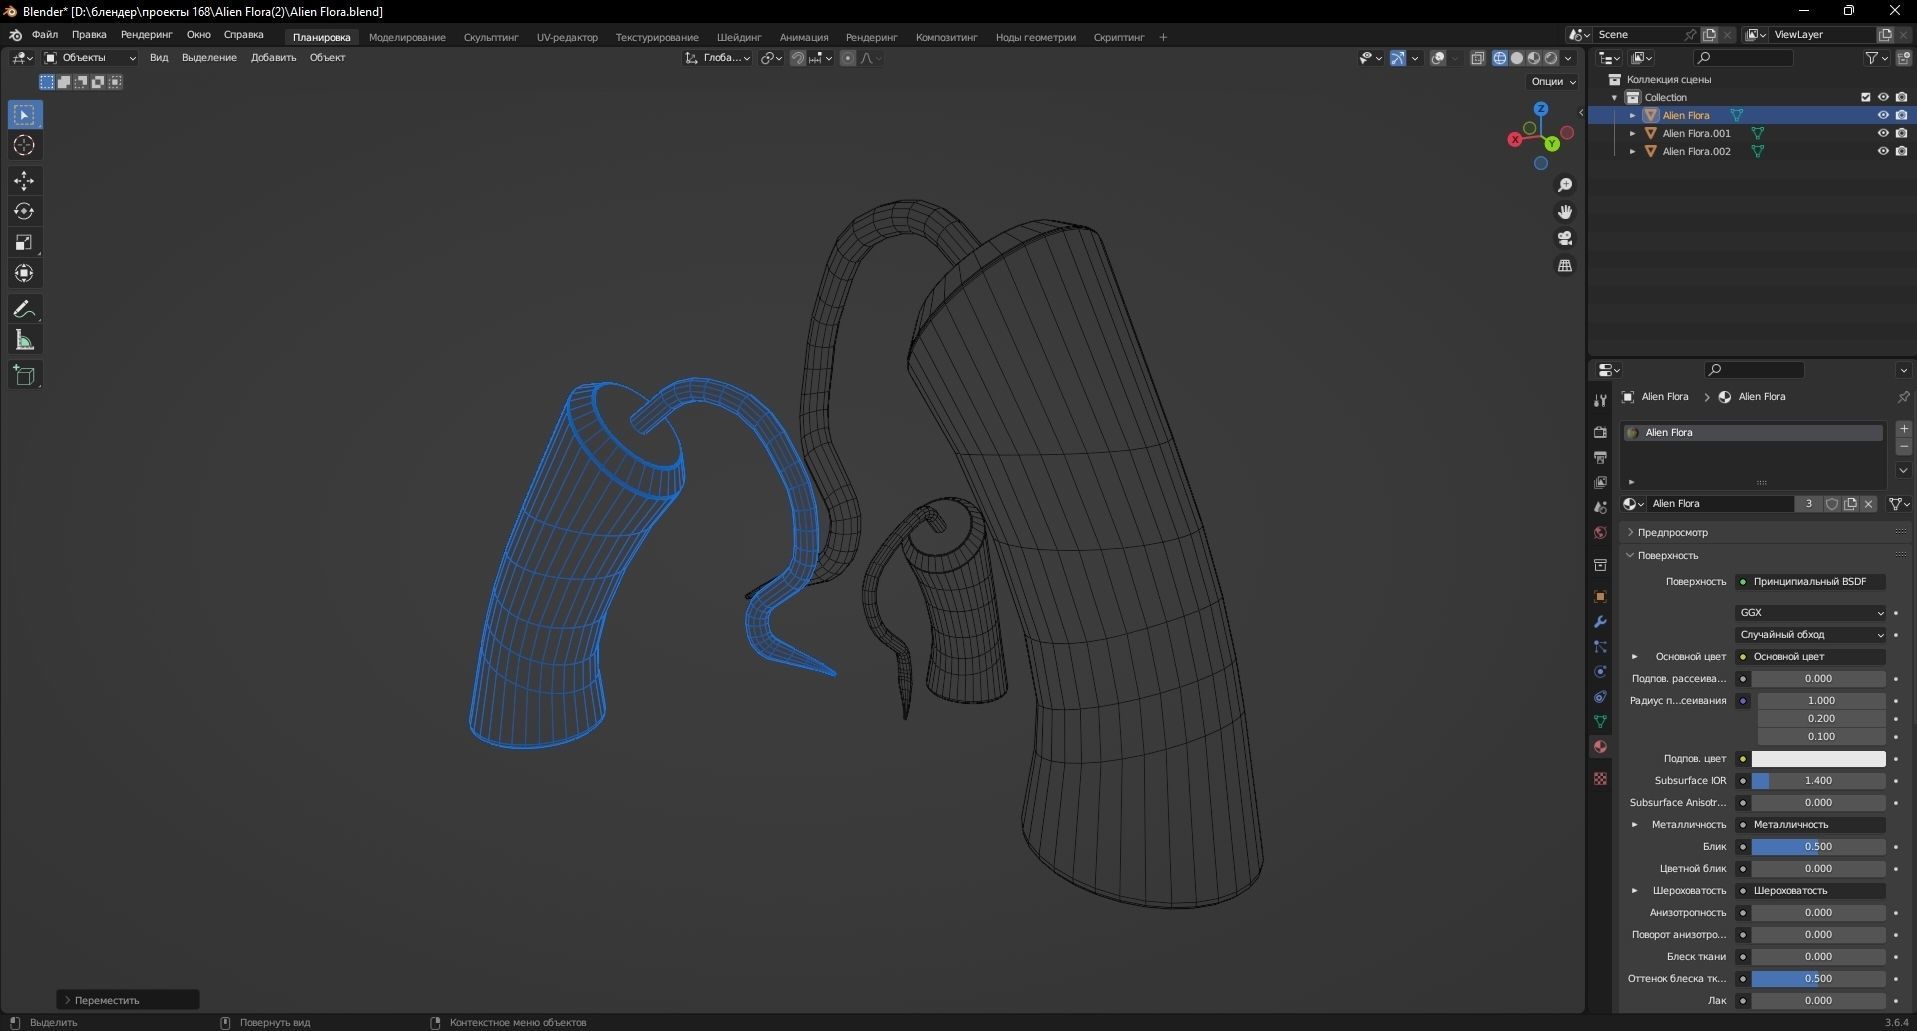
Task: Click the Шероховатость linked input button
Action: 1810,891
